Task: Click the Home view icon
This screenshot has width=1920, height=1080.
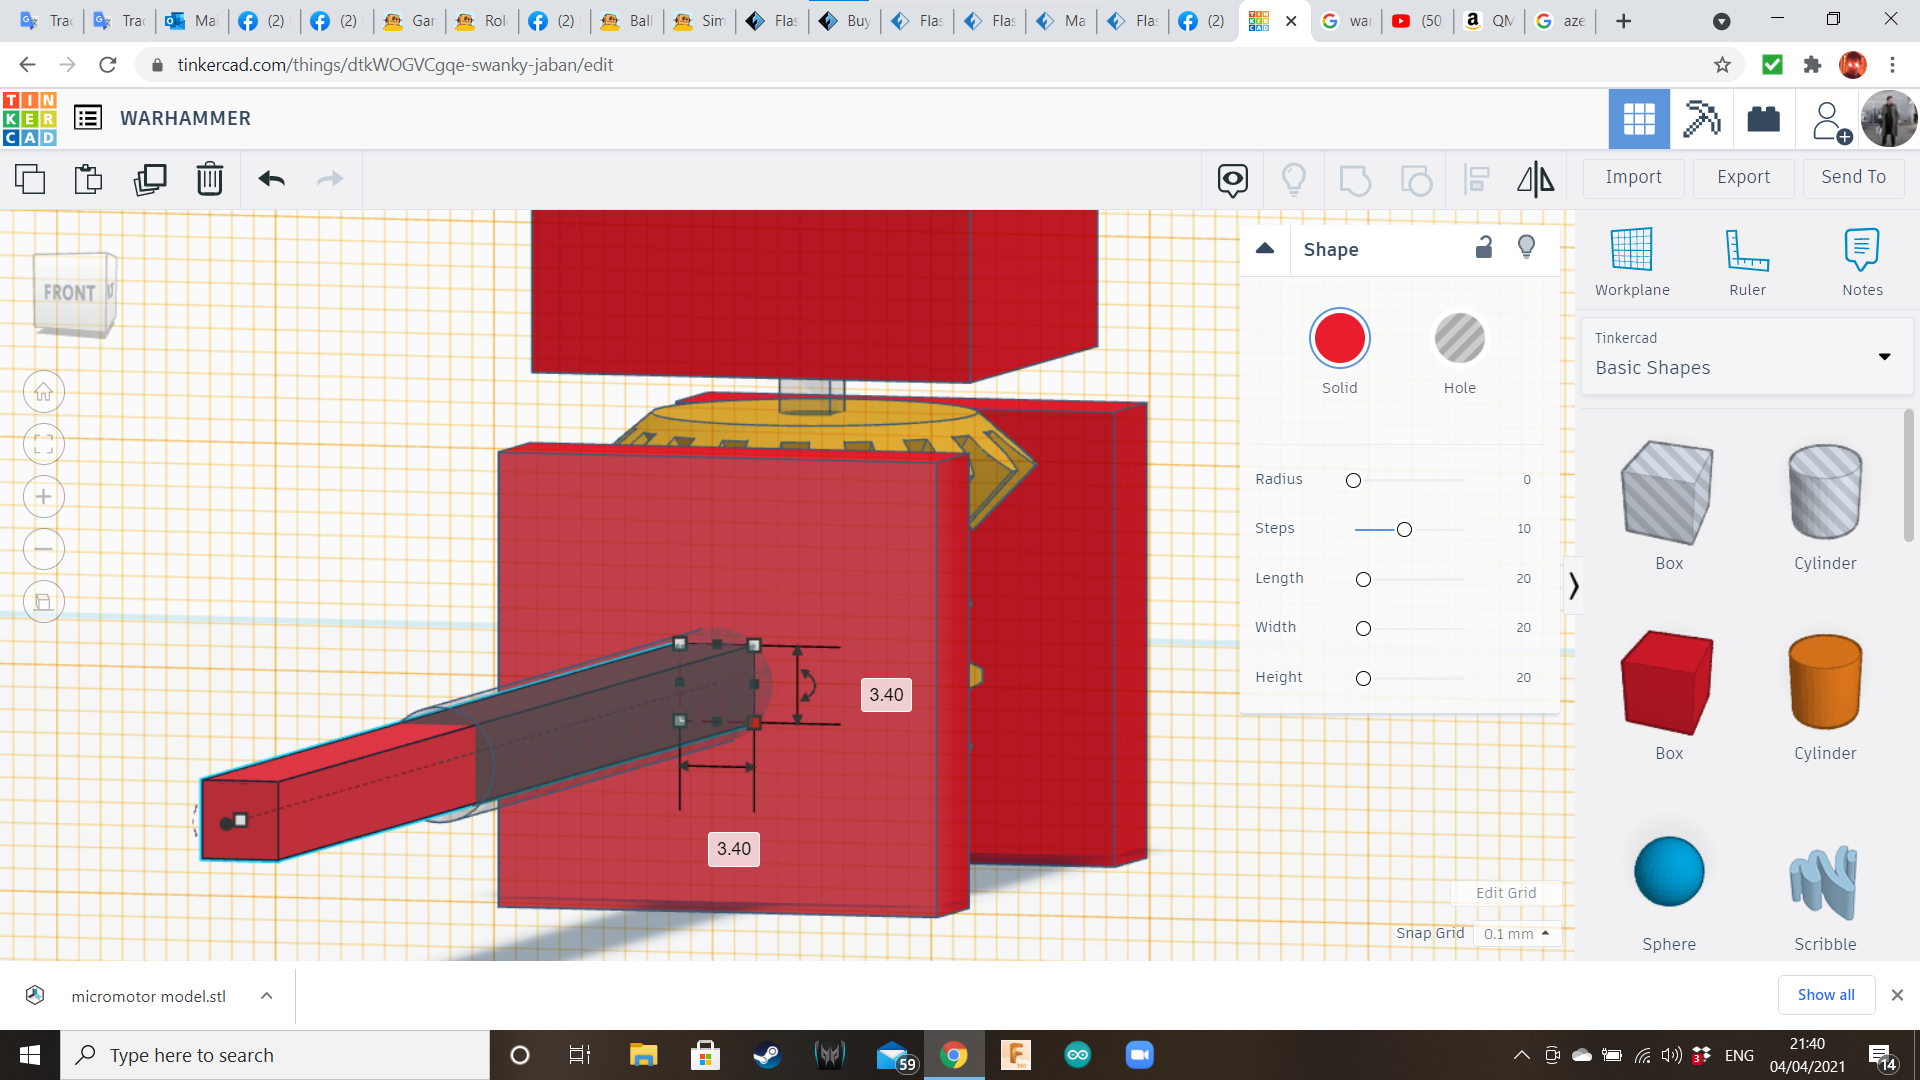Action: (x=44, y=392)
